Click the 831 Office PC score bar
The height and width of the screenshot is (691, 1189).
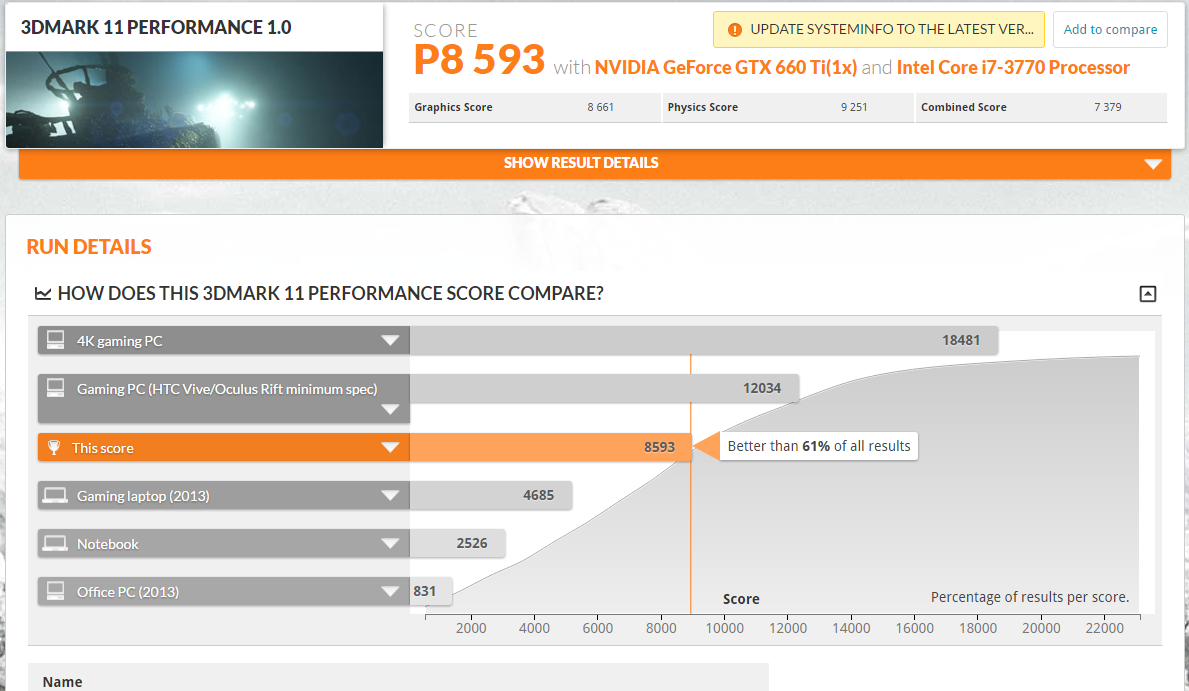(431, 591)
